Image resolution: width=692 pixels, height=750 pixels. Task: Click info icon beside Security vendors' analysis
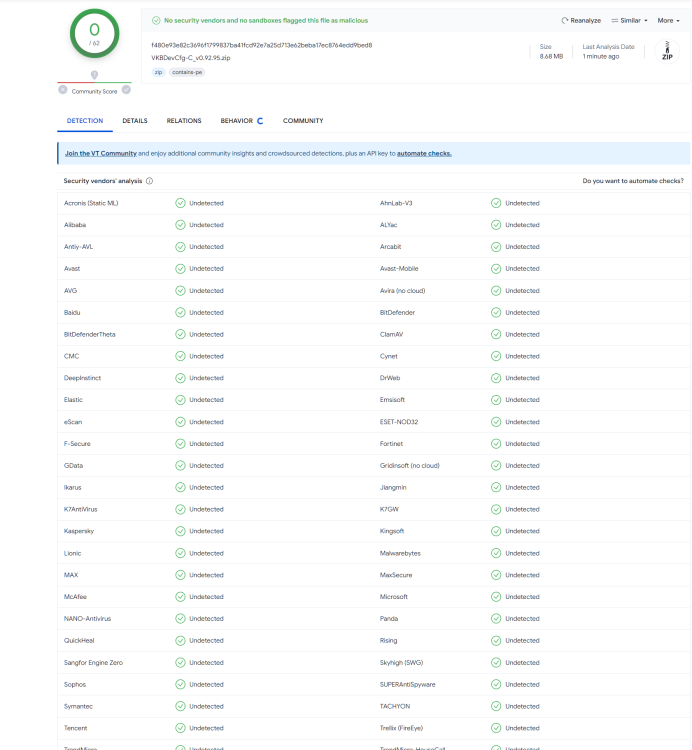click(x=150, y=181)
